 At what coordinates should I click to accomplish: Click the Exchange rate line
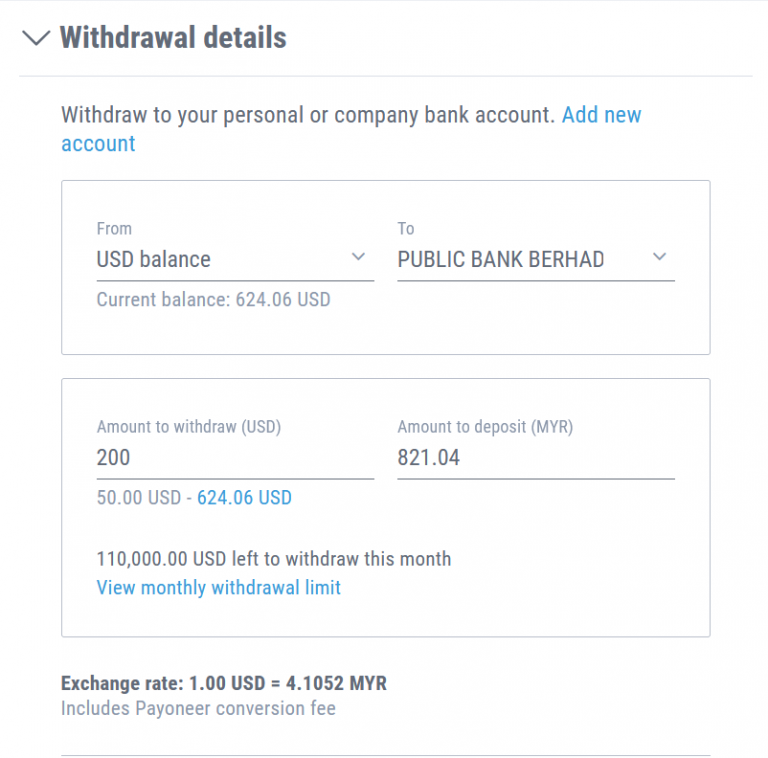224,684
